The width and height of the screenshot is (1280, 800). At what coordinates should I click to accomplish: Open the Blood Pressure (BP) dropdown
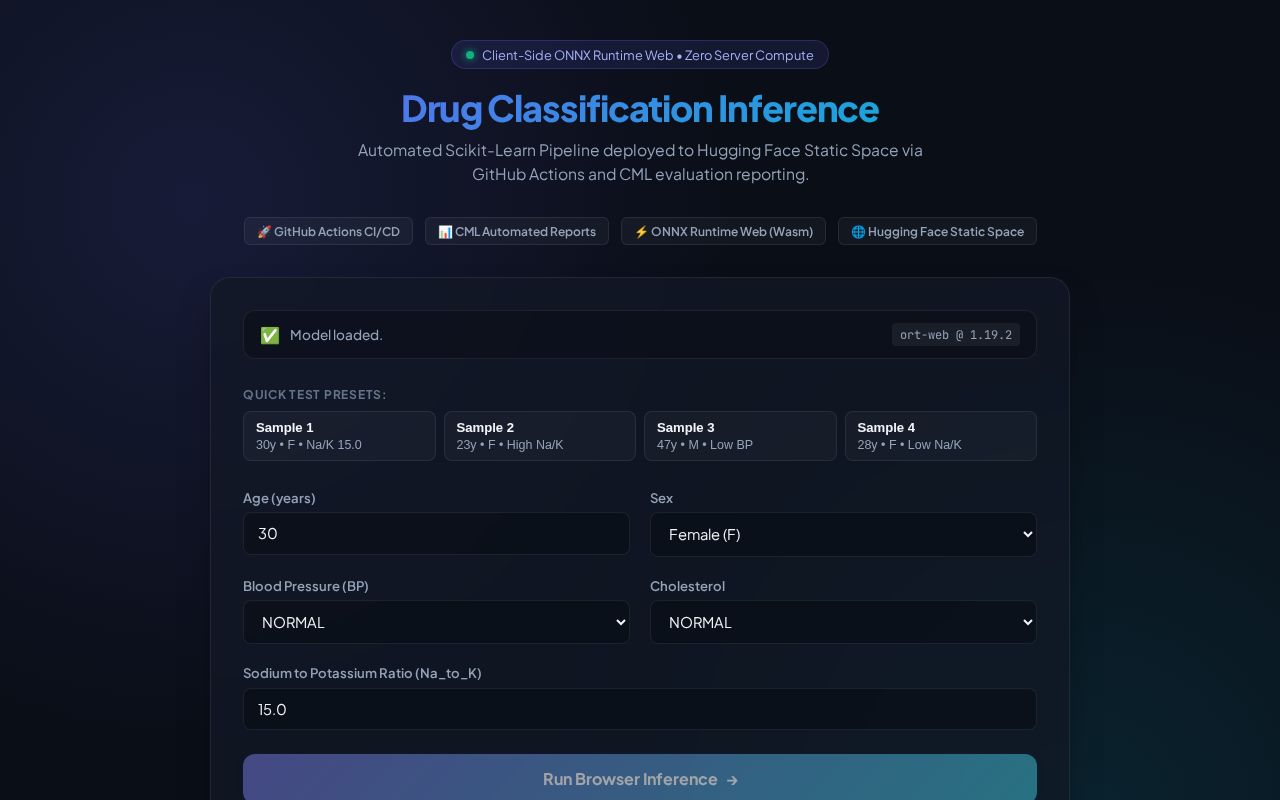(x=436, y=622)
